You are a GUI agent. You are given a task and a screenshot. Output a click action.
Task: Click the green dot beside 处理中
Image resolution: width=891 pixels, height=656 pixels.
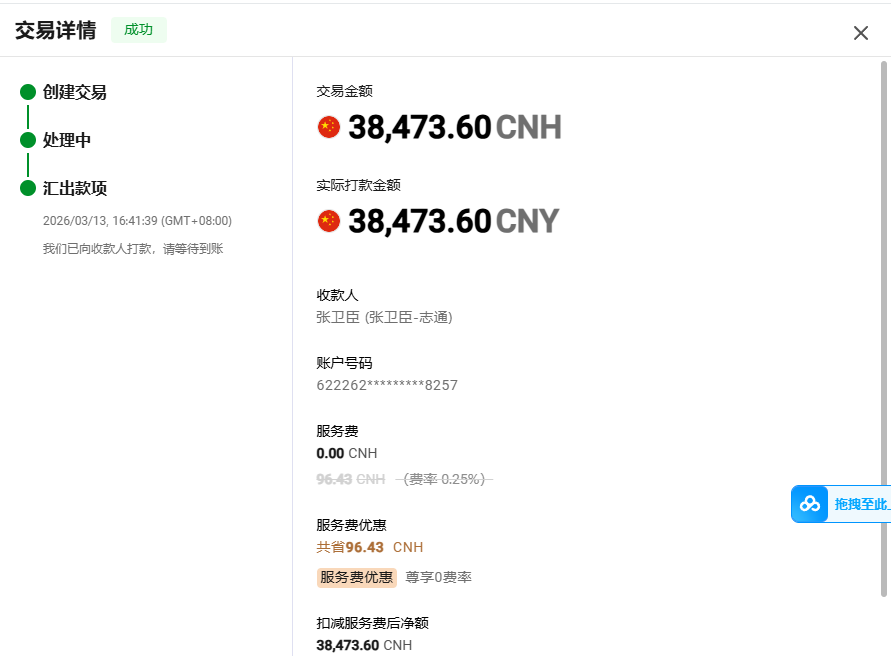[x=28, y=140]
